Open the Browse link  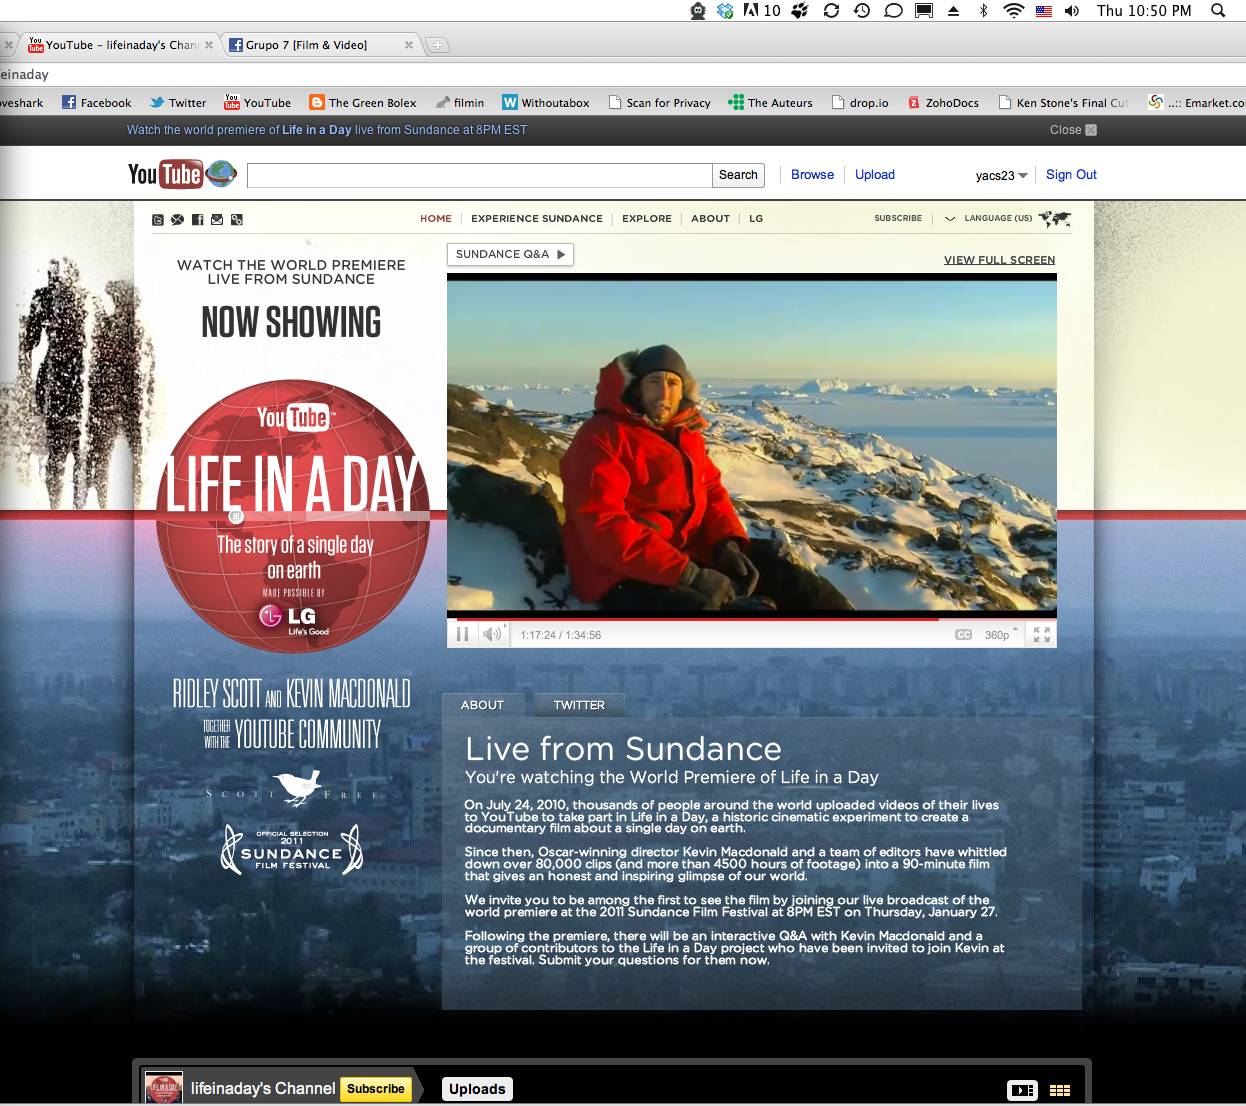tap(812, 174)
